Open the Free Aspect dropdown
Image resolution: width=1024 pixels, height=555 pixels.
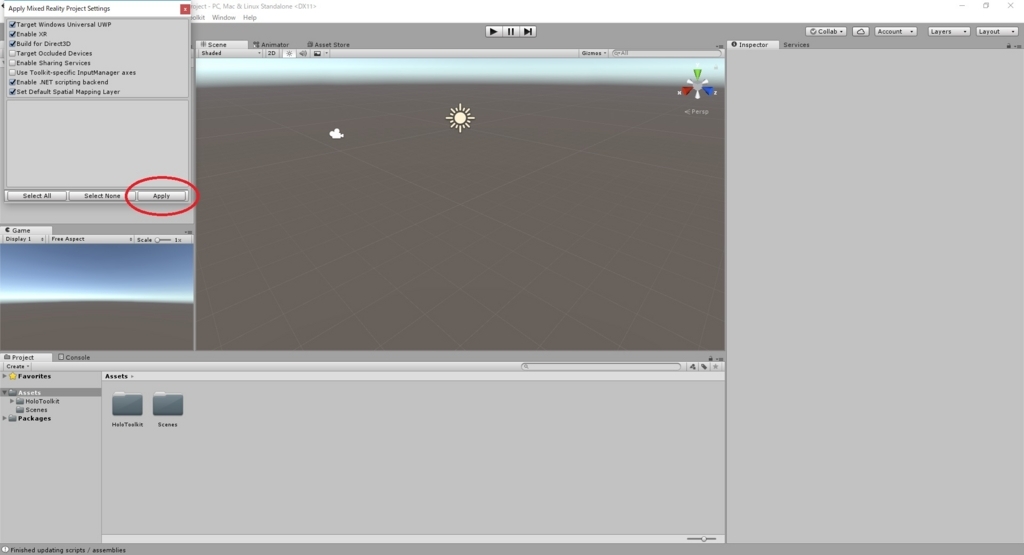[x=91, y=240]
